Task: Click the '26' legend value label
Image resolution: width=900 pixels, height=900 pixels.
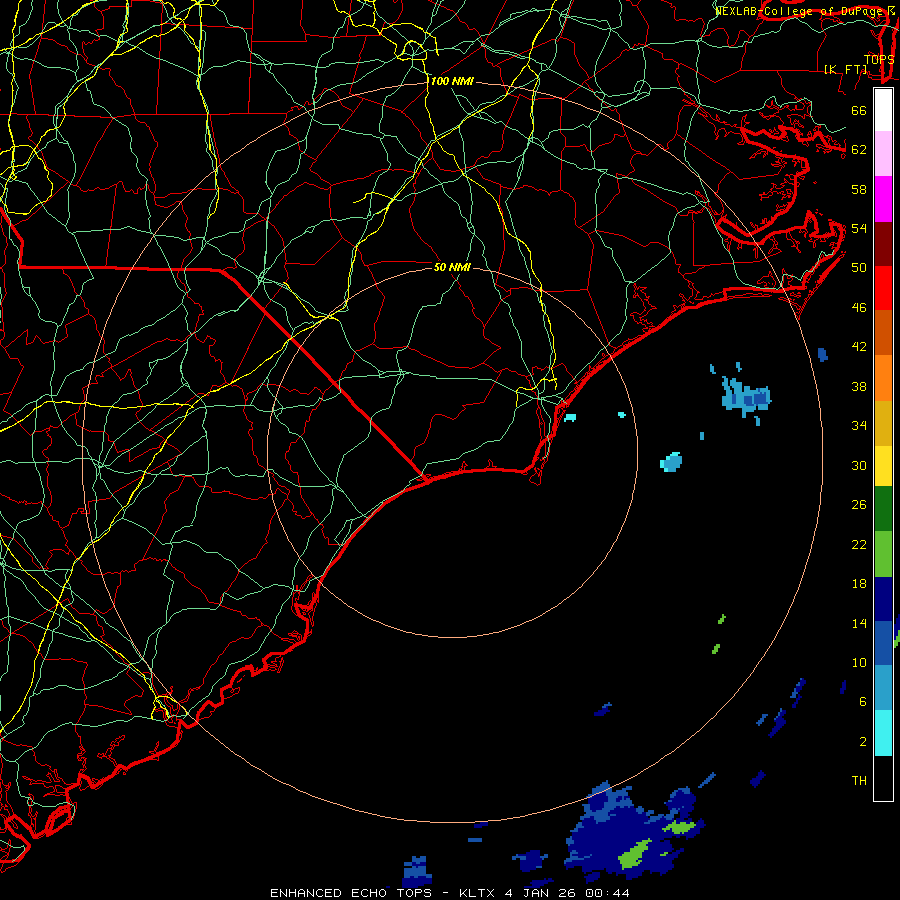Action: tap(859, 505)
